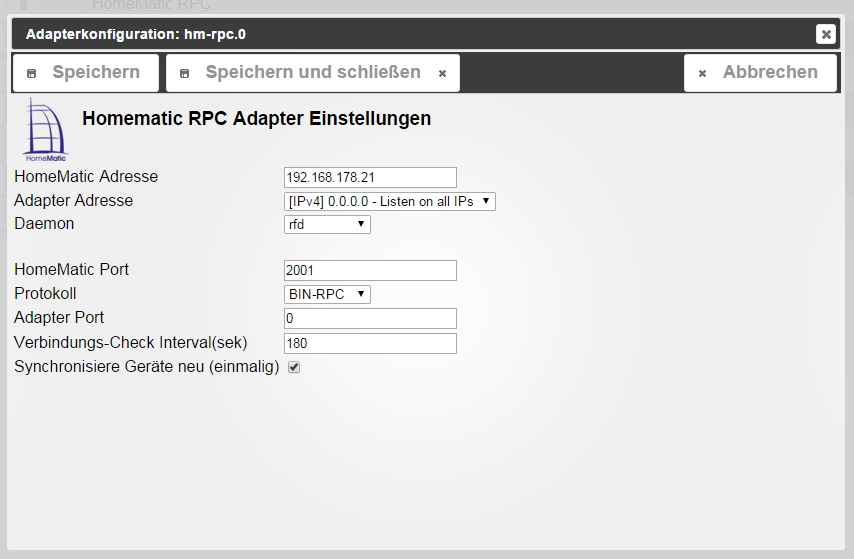Click the HomeMatic logo image
Screen dimensions: 854x559
point(43,129)
